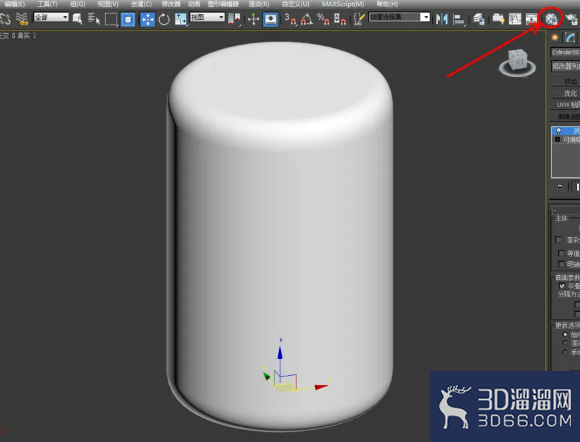Open the 图形编辑器 menu
The height and width of the screenshot is (442, 580).
(x=223, y=4)
